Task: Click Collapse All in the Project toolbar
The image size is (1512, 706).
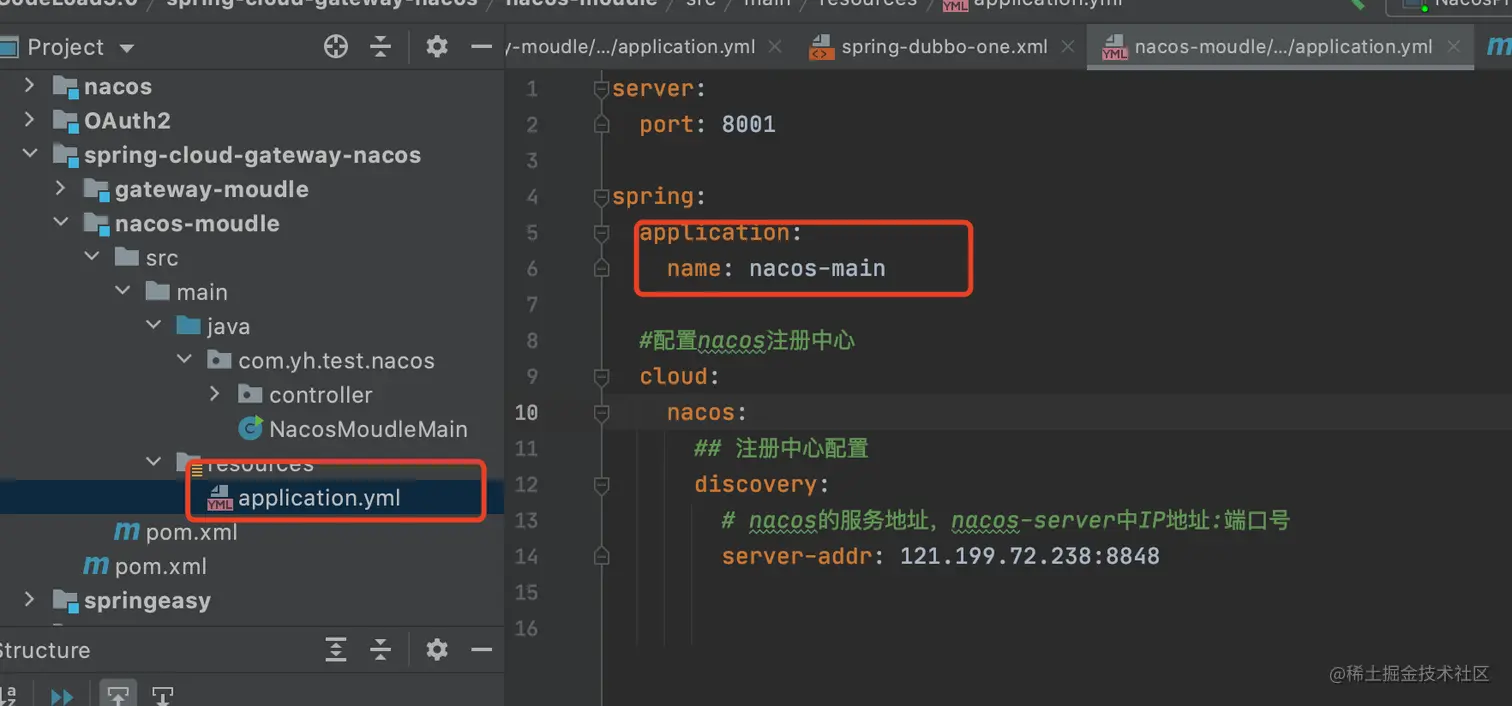Action: tap(381, 46)
